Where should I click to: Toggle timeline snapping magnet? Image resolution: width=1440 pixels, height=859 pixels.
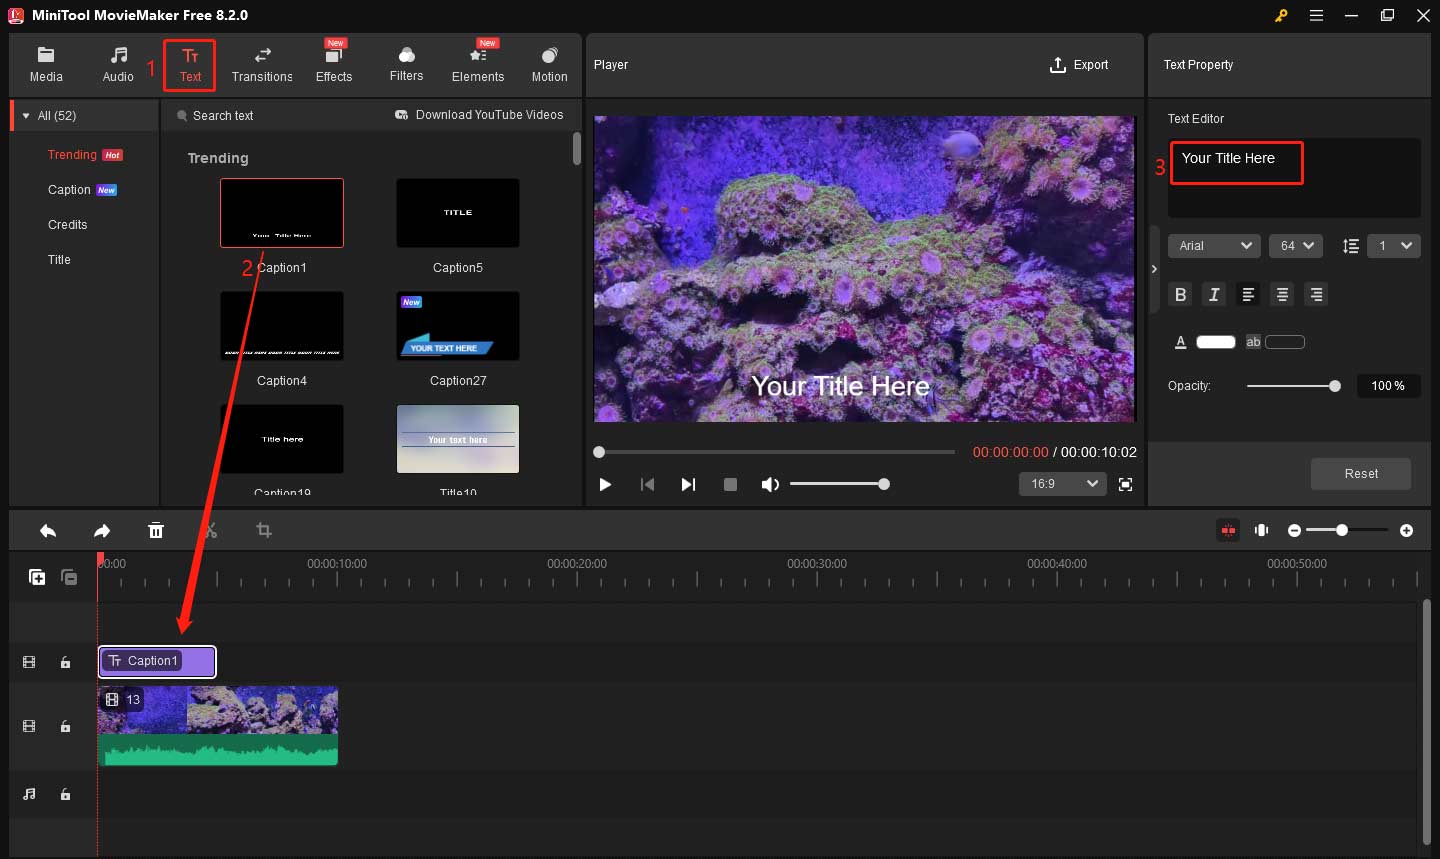click(x=1228, y=530)
